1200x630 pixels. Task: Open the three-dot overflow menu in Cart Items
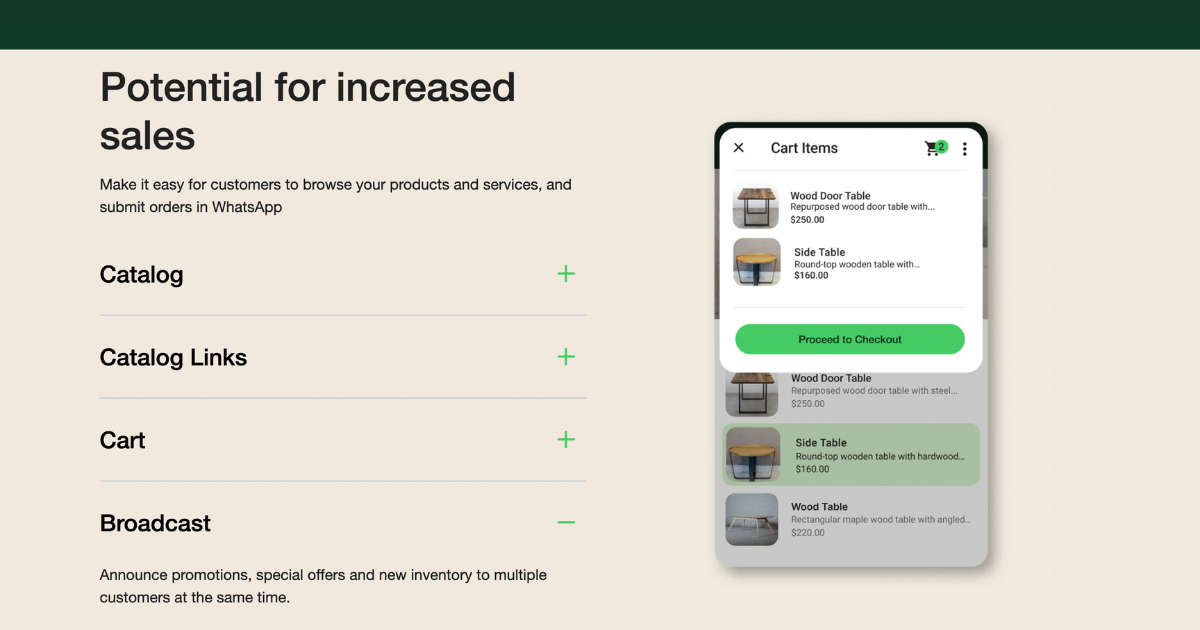click(965, 149)
